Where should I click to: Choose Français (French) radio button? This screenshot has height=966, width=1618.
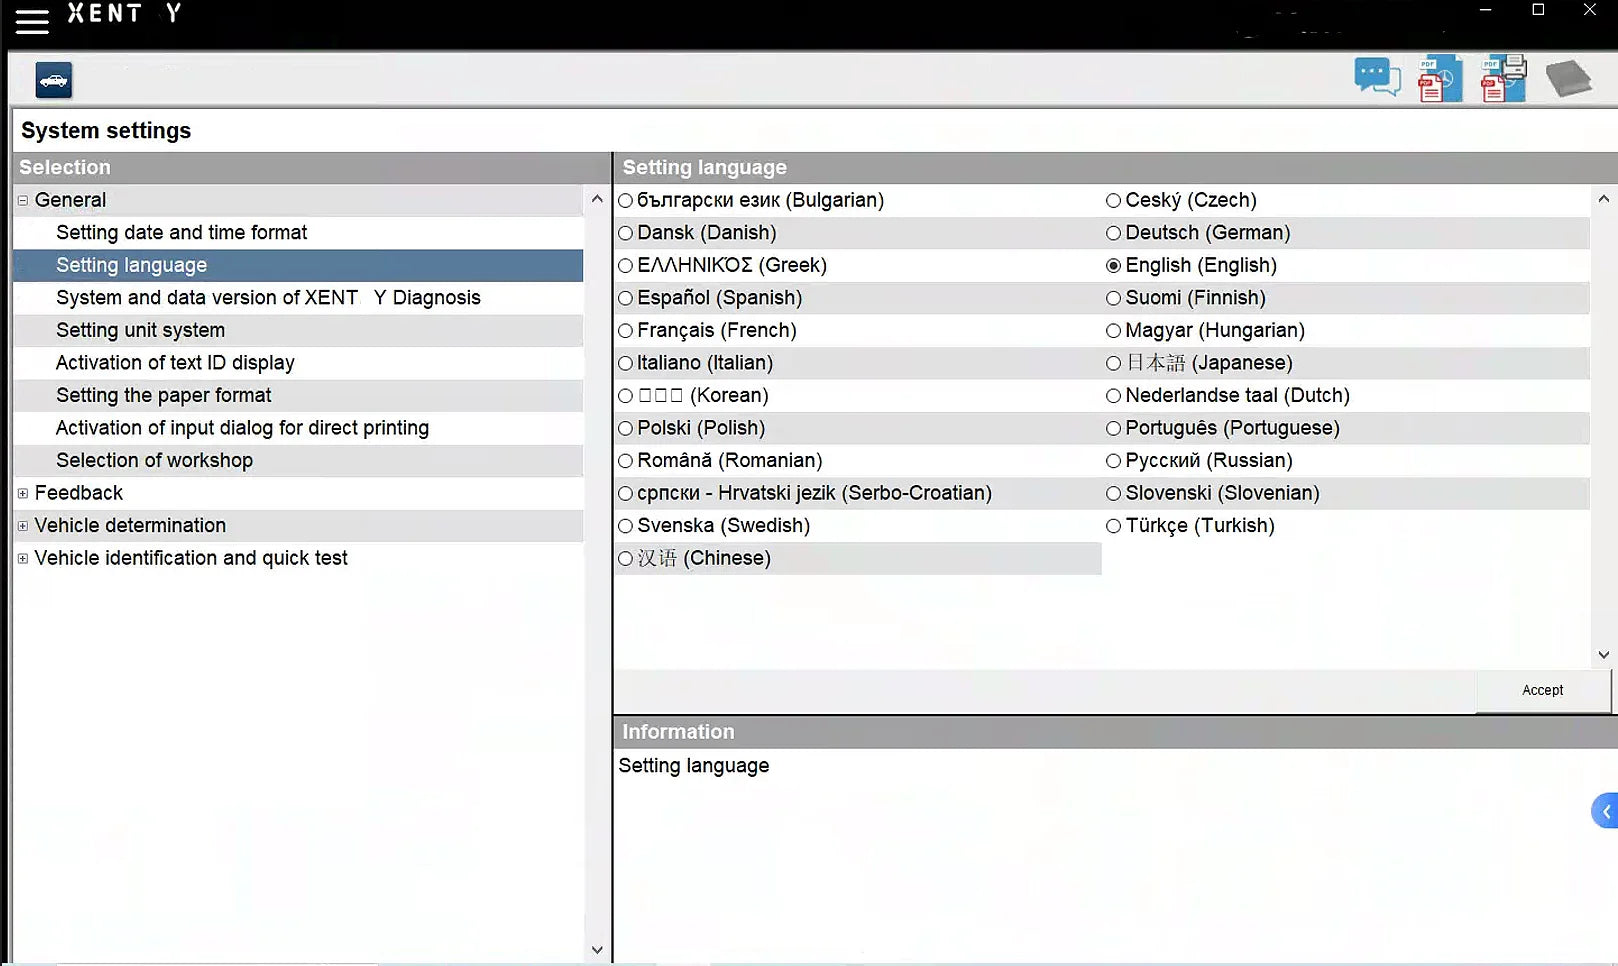(x=626, y=331)
